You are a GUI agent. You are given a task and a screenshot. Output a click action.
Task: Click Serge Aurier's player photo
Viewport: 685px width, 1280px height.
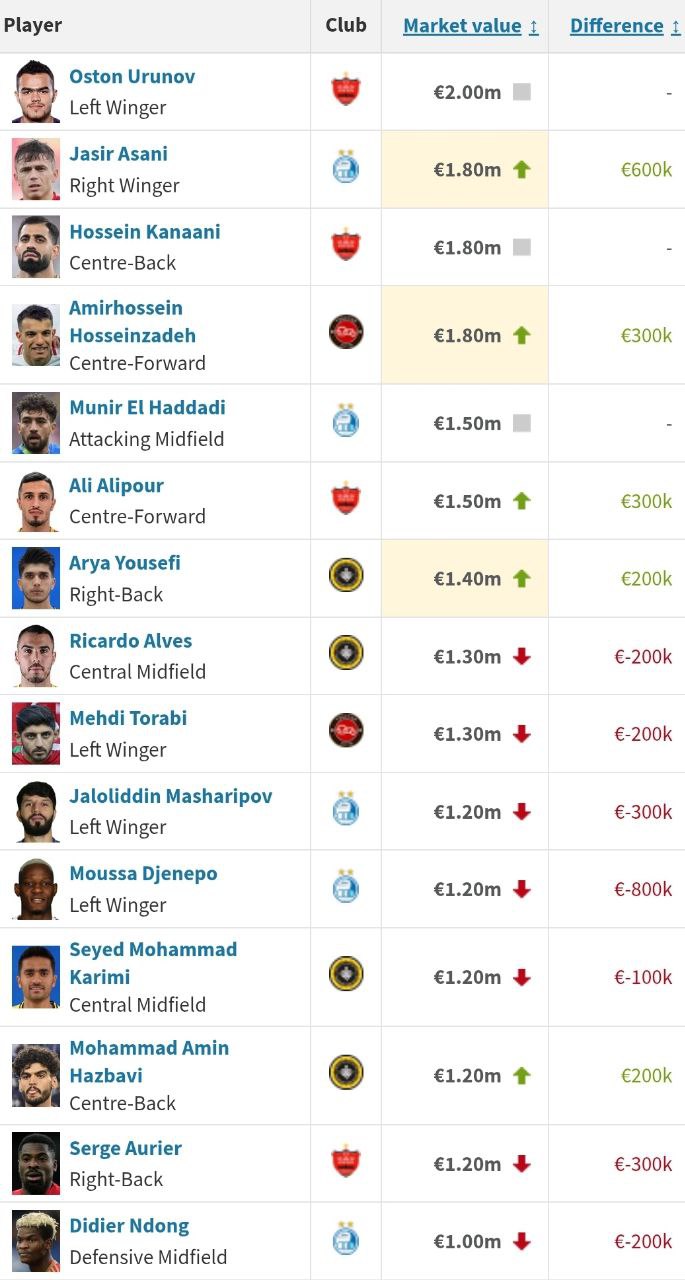pos(35,1163)
